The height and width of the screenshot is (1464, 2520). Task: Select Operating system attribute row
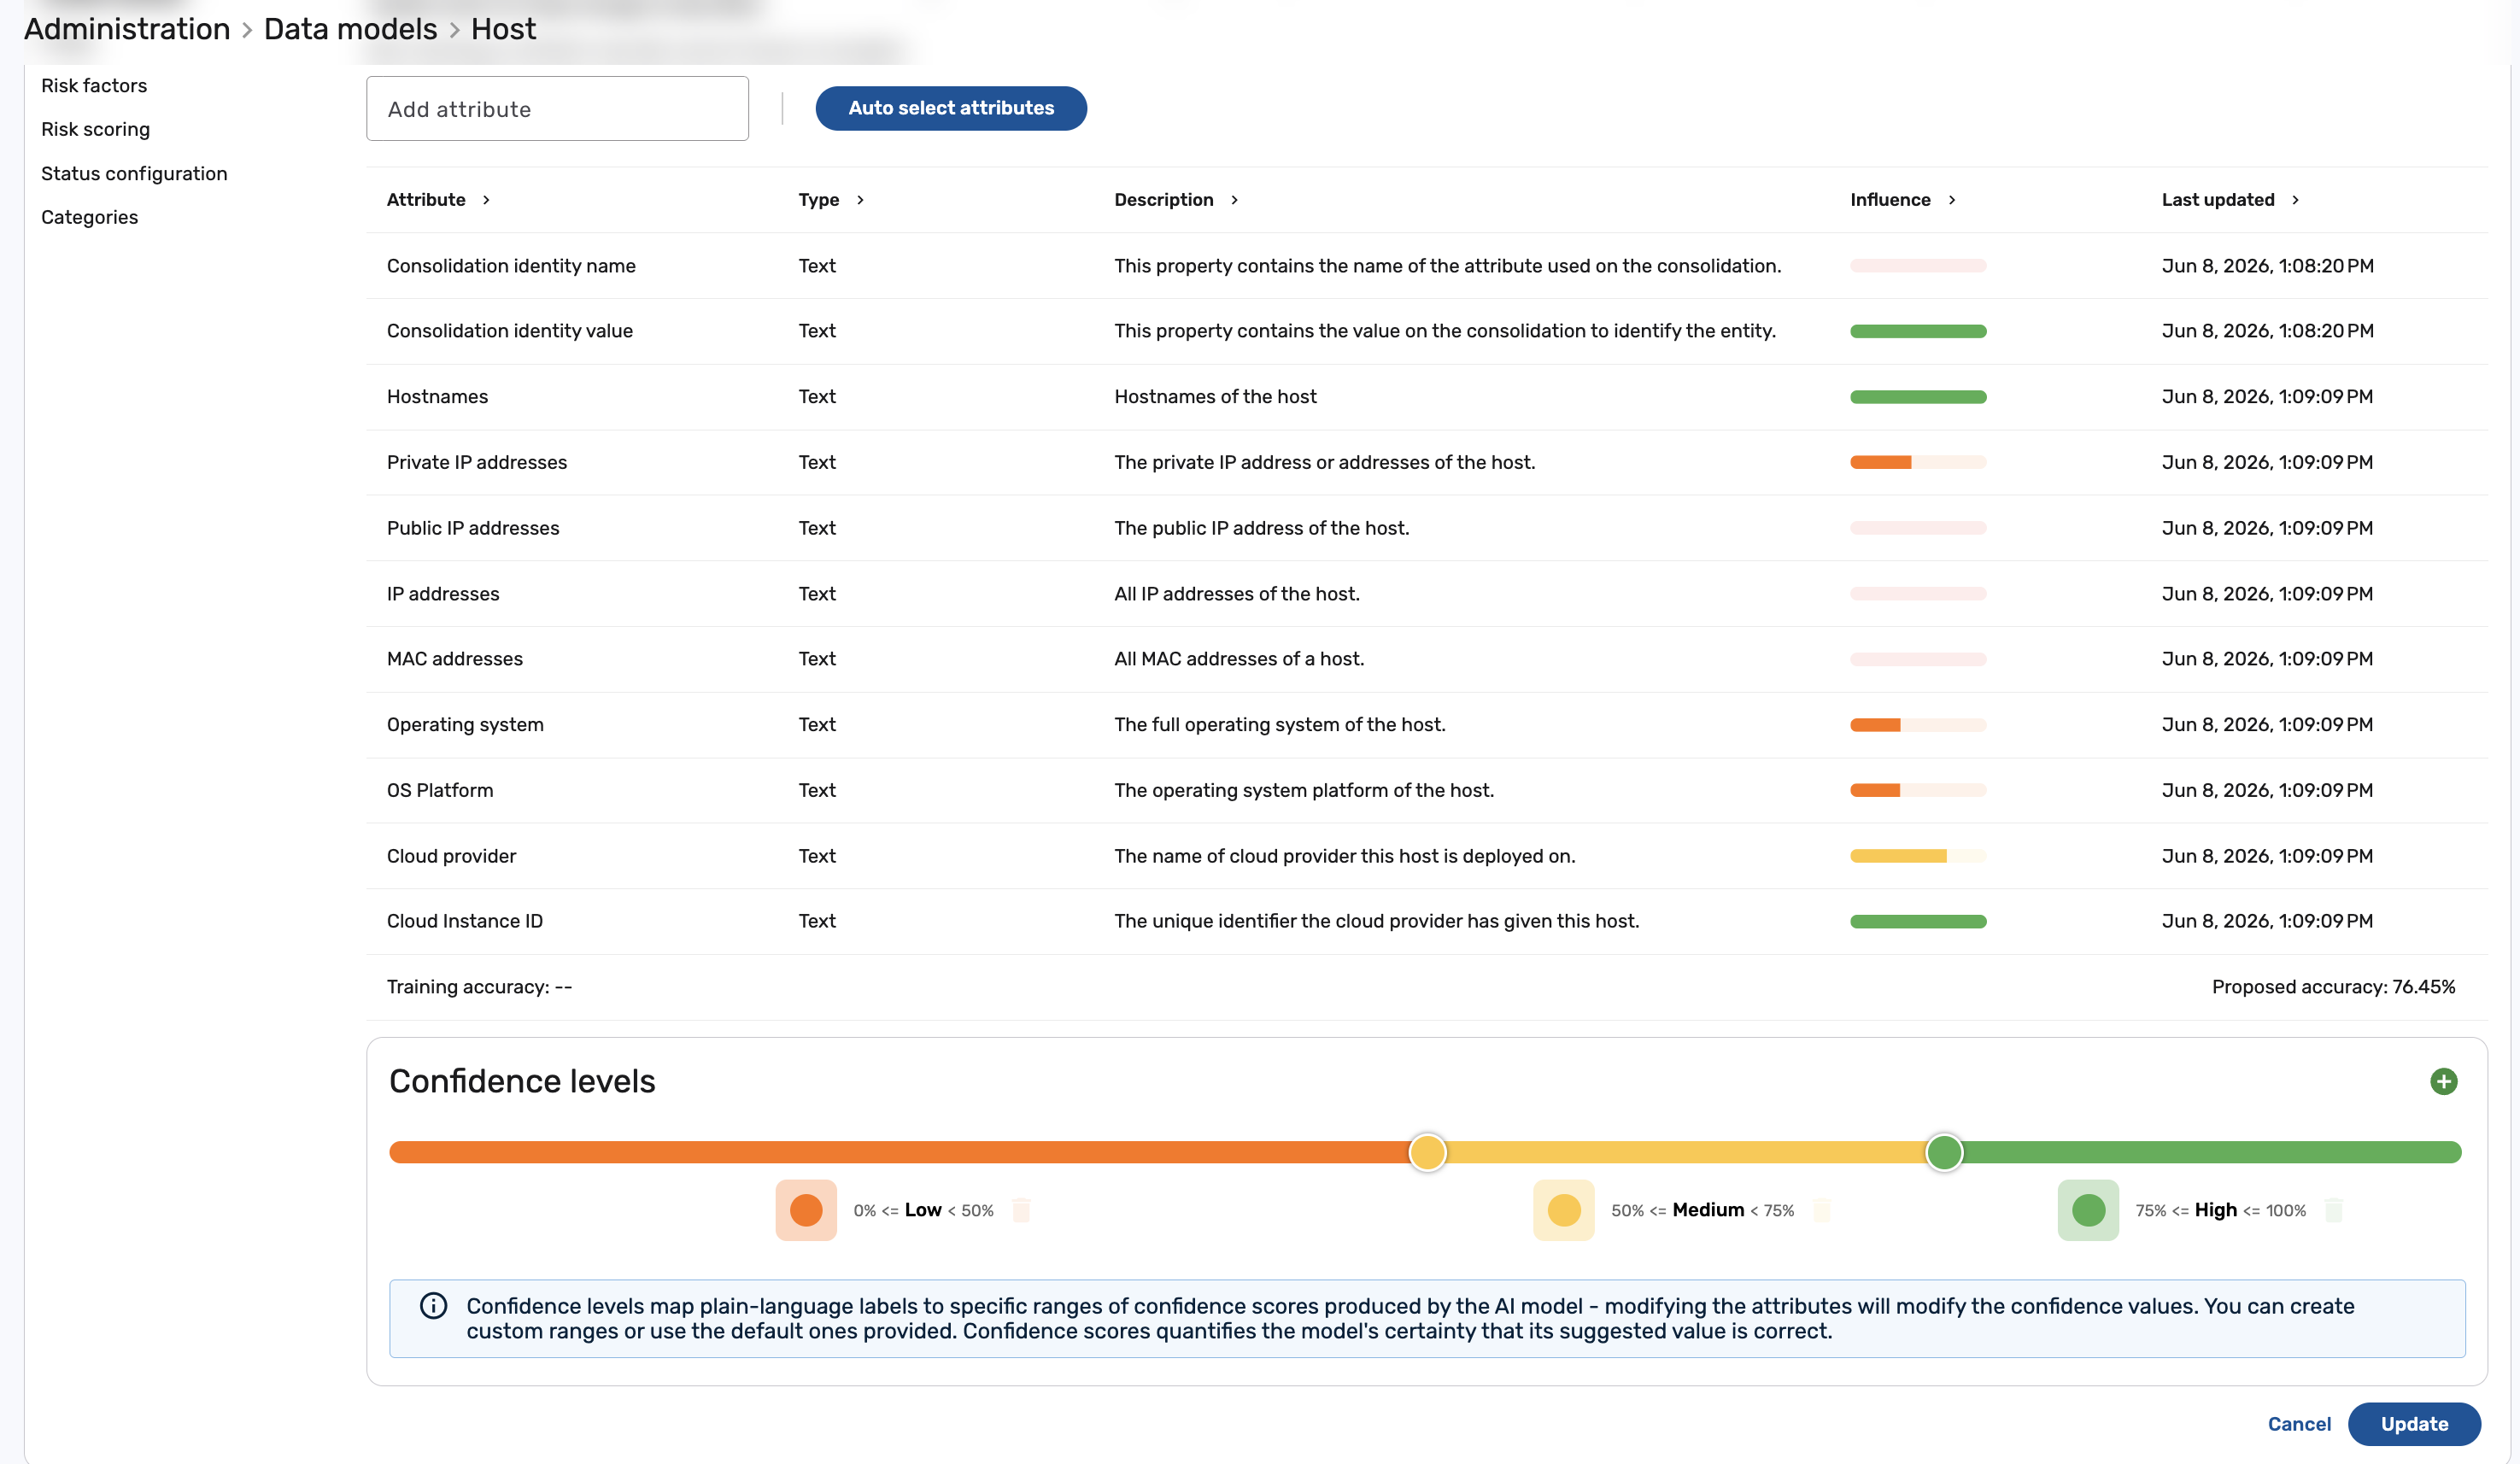tap(1426, 725)
